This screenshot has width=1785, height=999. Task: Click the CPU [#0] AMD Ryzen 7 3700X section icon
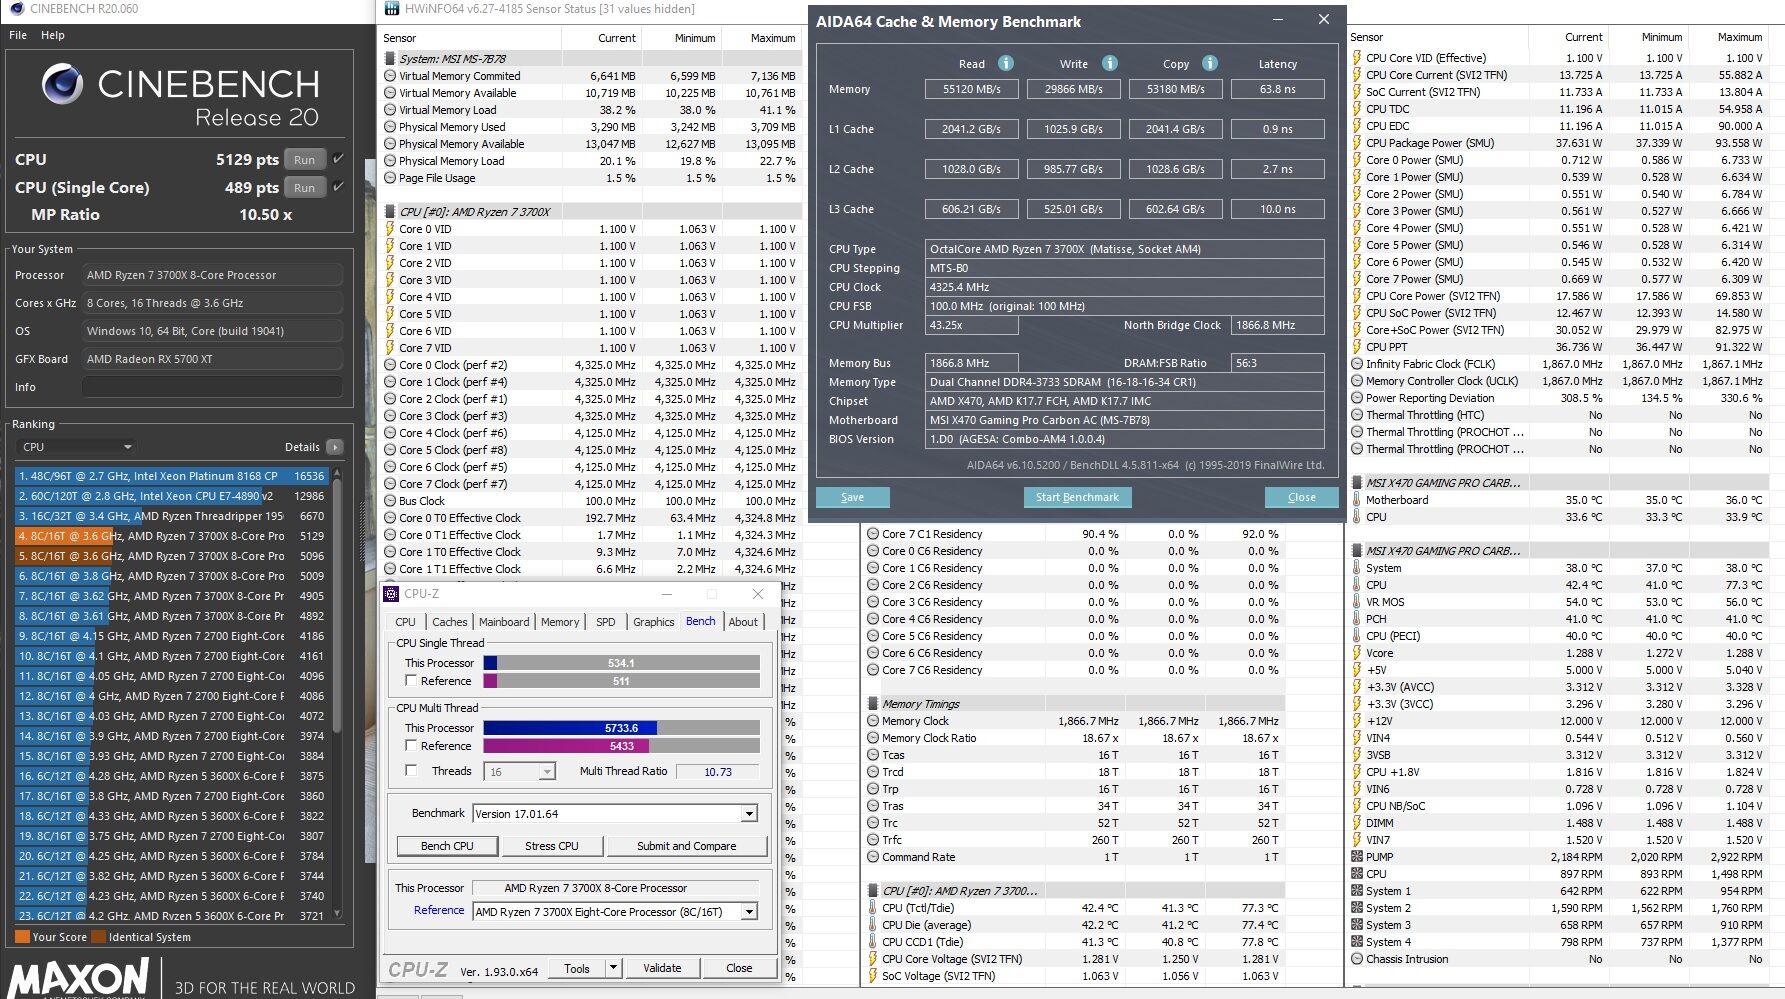click(x=390, y=211)
